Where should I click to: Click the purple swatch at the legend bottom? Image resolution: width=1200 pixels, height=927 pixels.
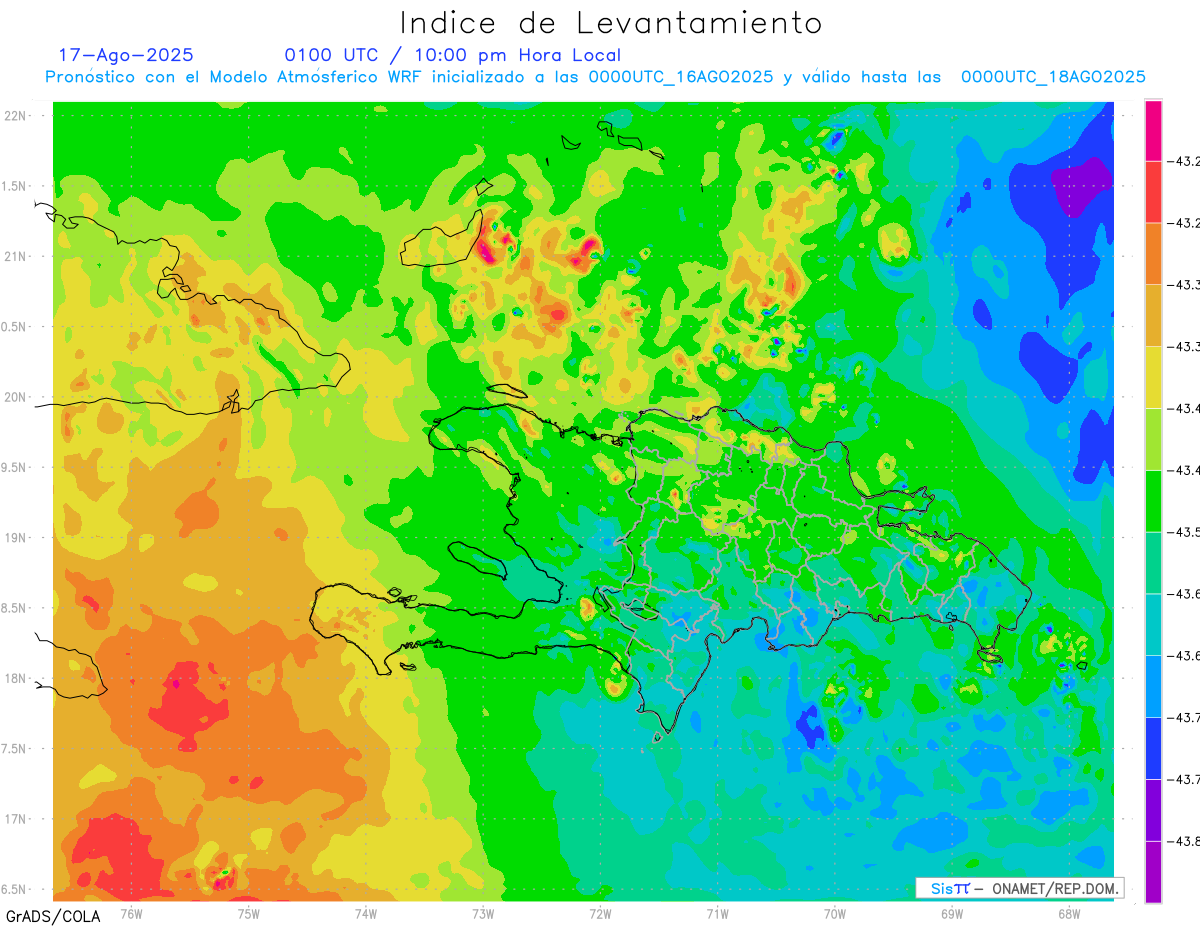click(x=1153, y=872)
